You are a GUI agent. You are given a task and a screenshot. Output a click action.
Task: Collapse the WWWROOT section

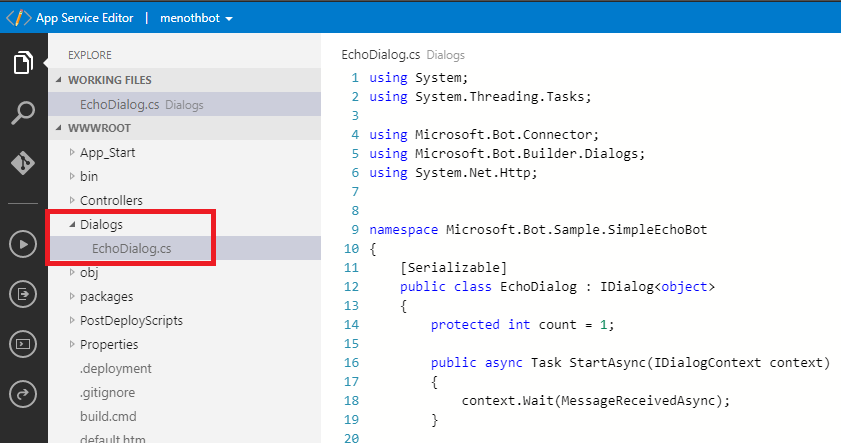(x=58, y=128)
